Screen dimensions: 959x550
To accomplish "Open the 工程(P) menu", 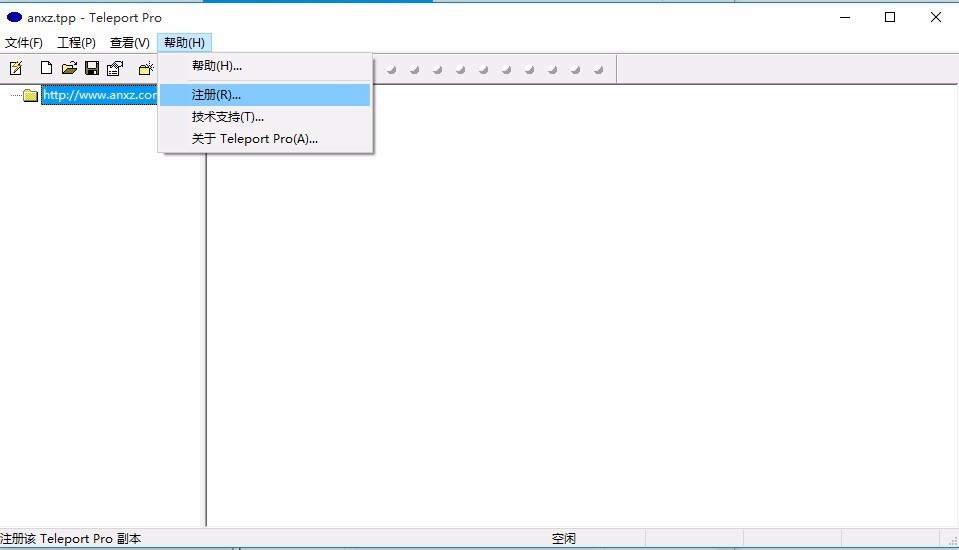I will coord(76,42).
